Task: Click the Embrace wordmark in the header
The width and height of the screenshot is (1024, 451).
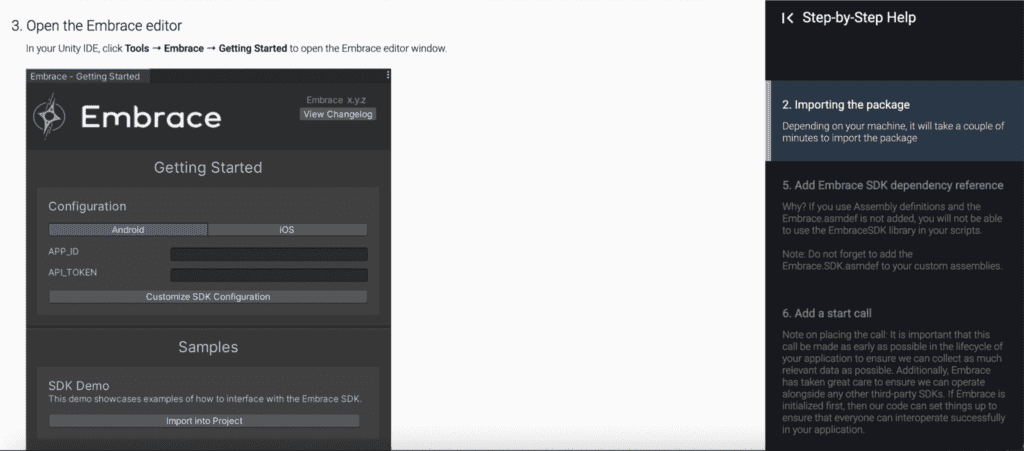Action: [x=151, y=118]
